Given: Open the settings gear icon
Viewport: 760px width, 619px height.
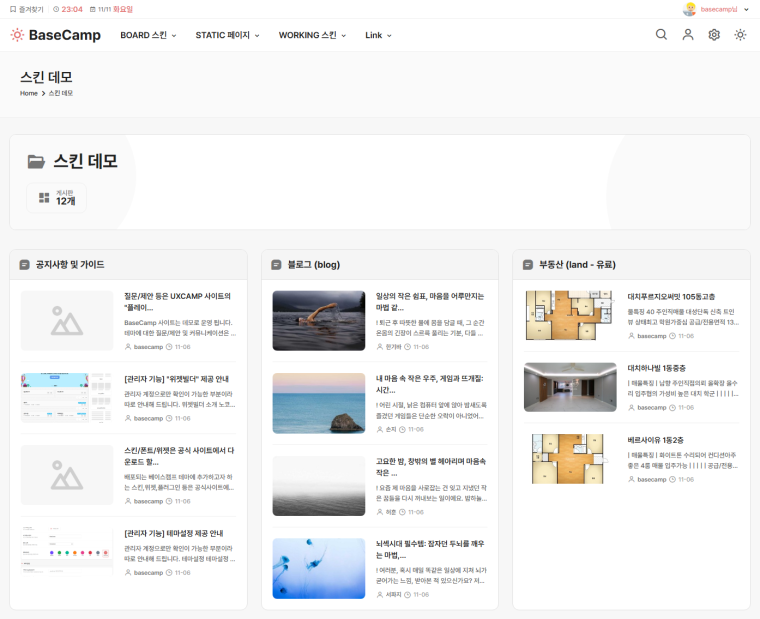Looking at the screenshot, I should pos(714,35).
